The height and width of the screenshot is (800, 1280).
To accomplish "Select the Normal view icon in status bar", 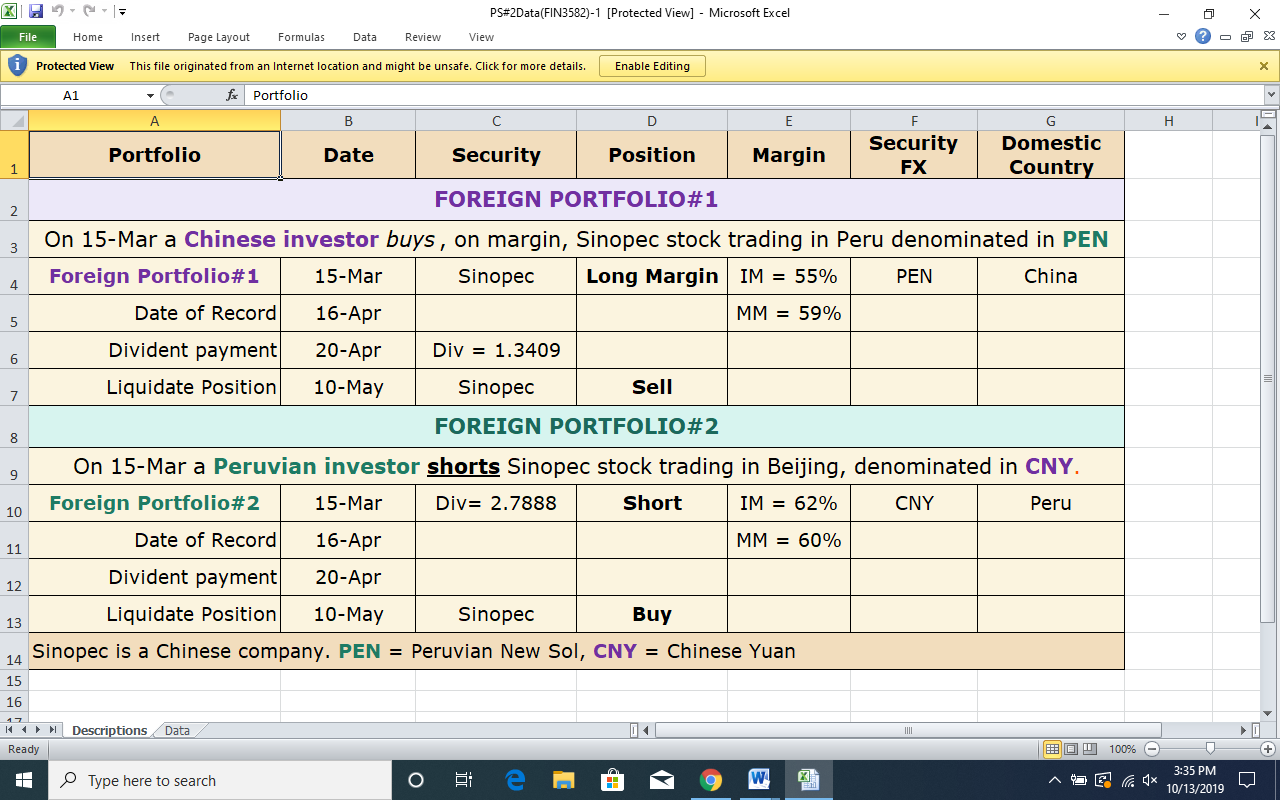I will 1052,748.
